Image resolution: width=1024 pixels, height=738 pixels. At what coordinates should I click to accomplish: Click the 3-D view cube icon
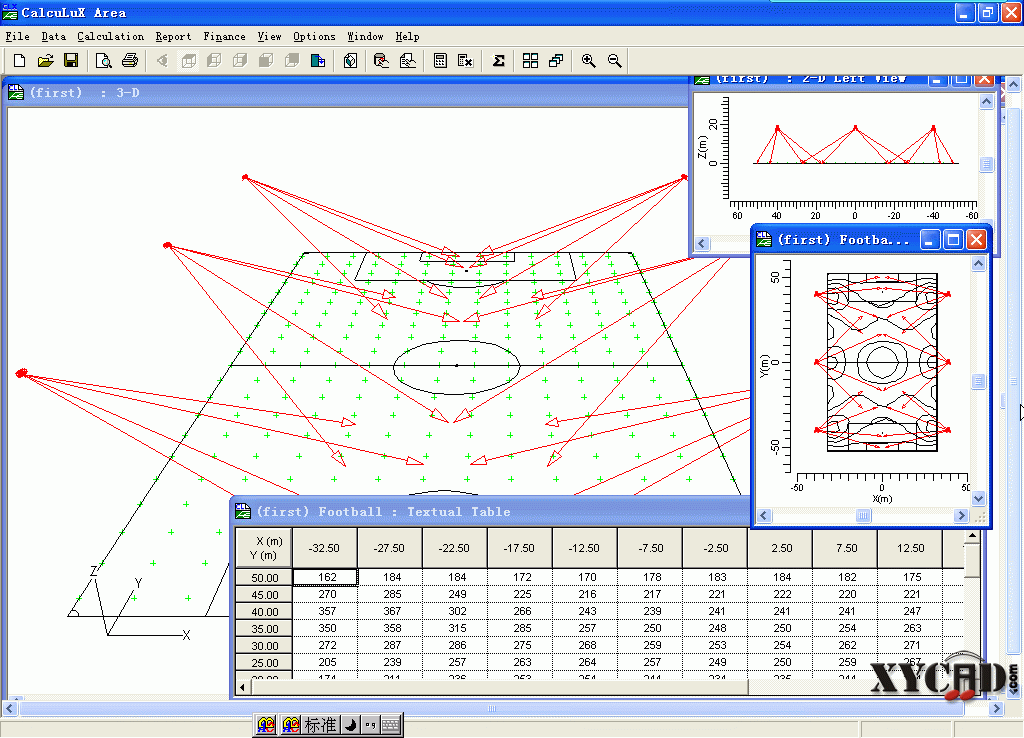[x=351, y=61]
